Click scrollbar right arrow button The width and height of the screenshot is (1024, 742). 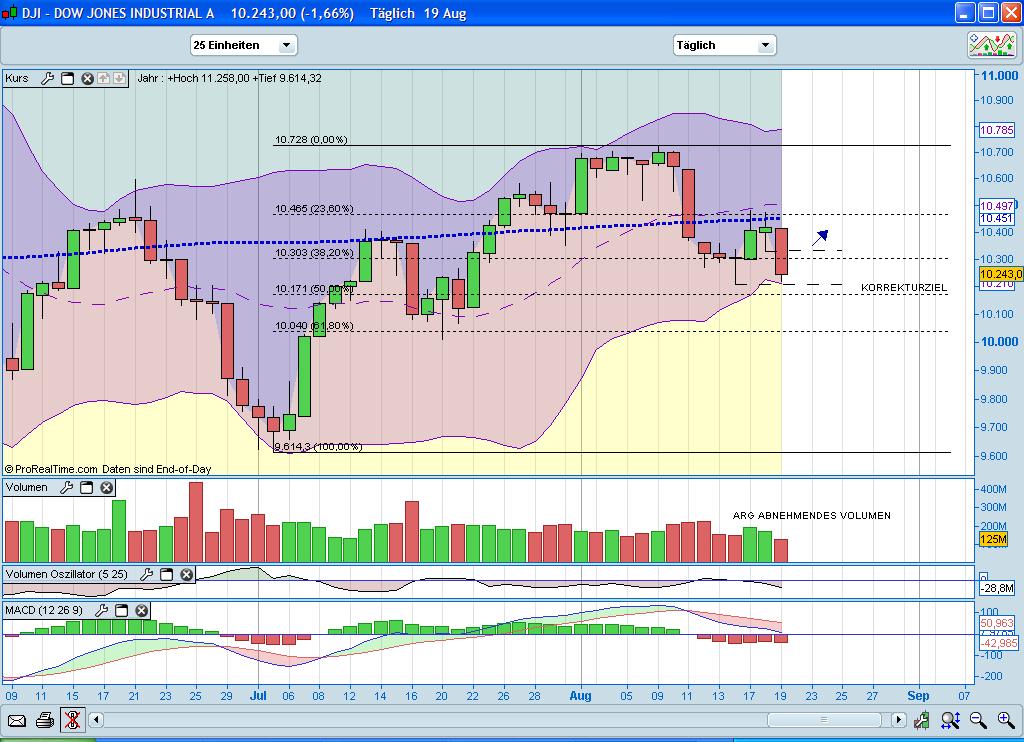pyautogui.click(x=899, y=720)
